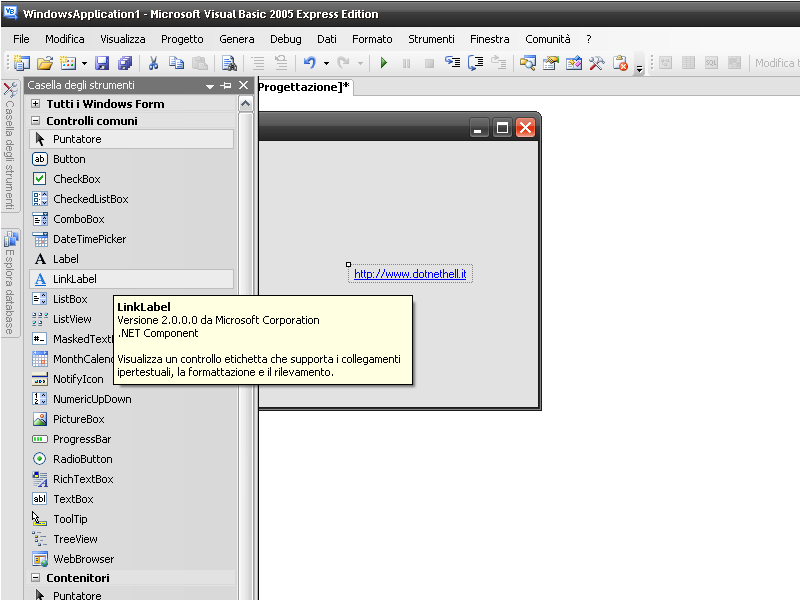Select the RadioButton control in toolbox
Image resolution: width=800 pixels, height=600 pixels.
tap(132, 459)
